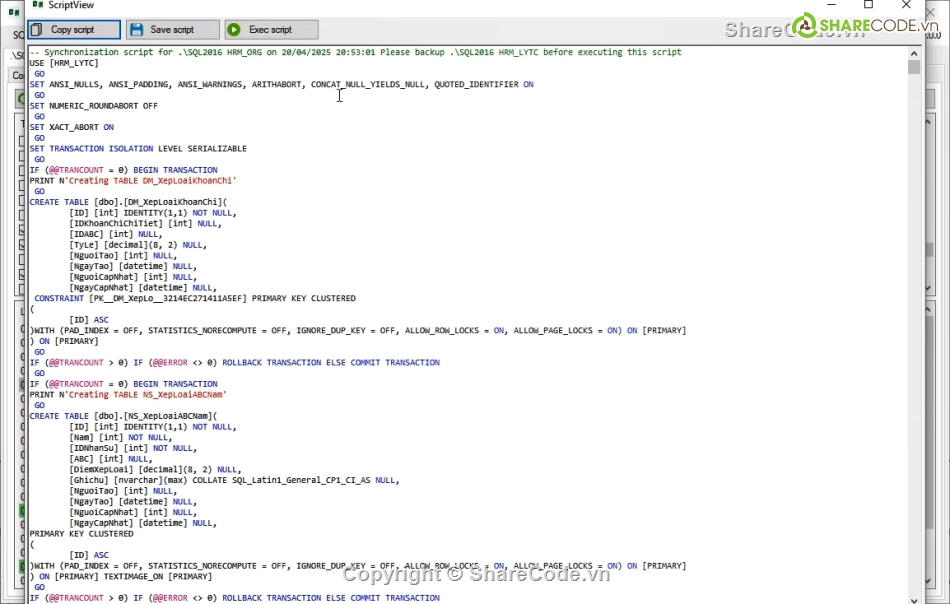Place cursor on USE [HRM_LYTC] line
This screenshot has height=604, width=950.
(x=64, y=63)
